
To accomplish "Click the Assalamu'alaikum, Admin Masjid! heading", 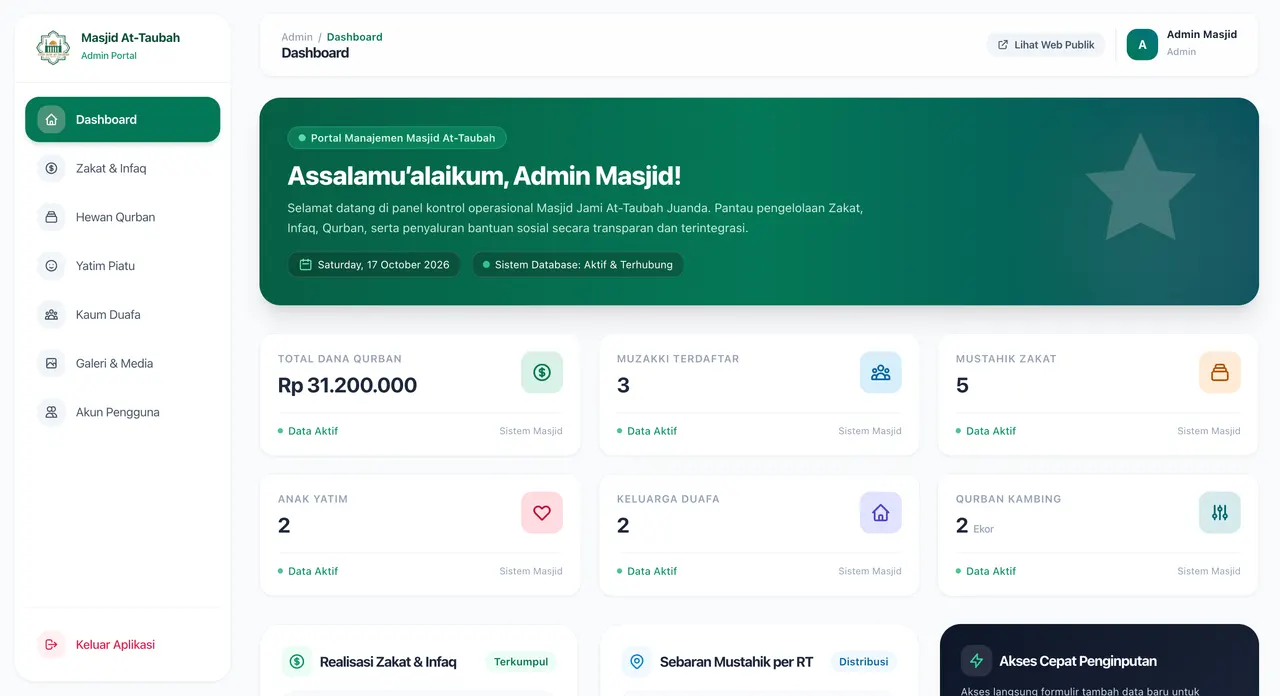I will [x=484, y=176].
